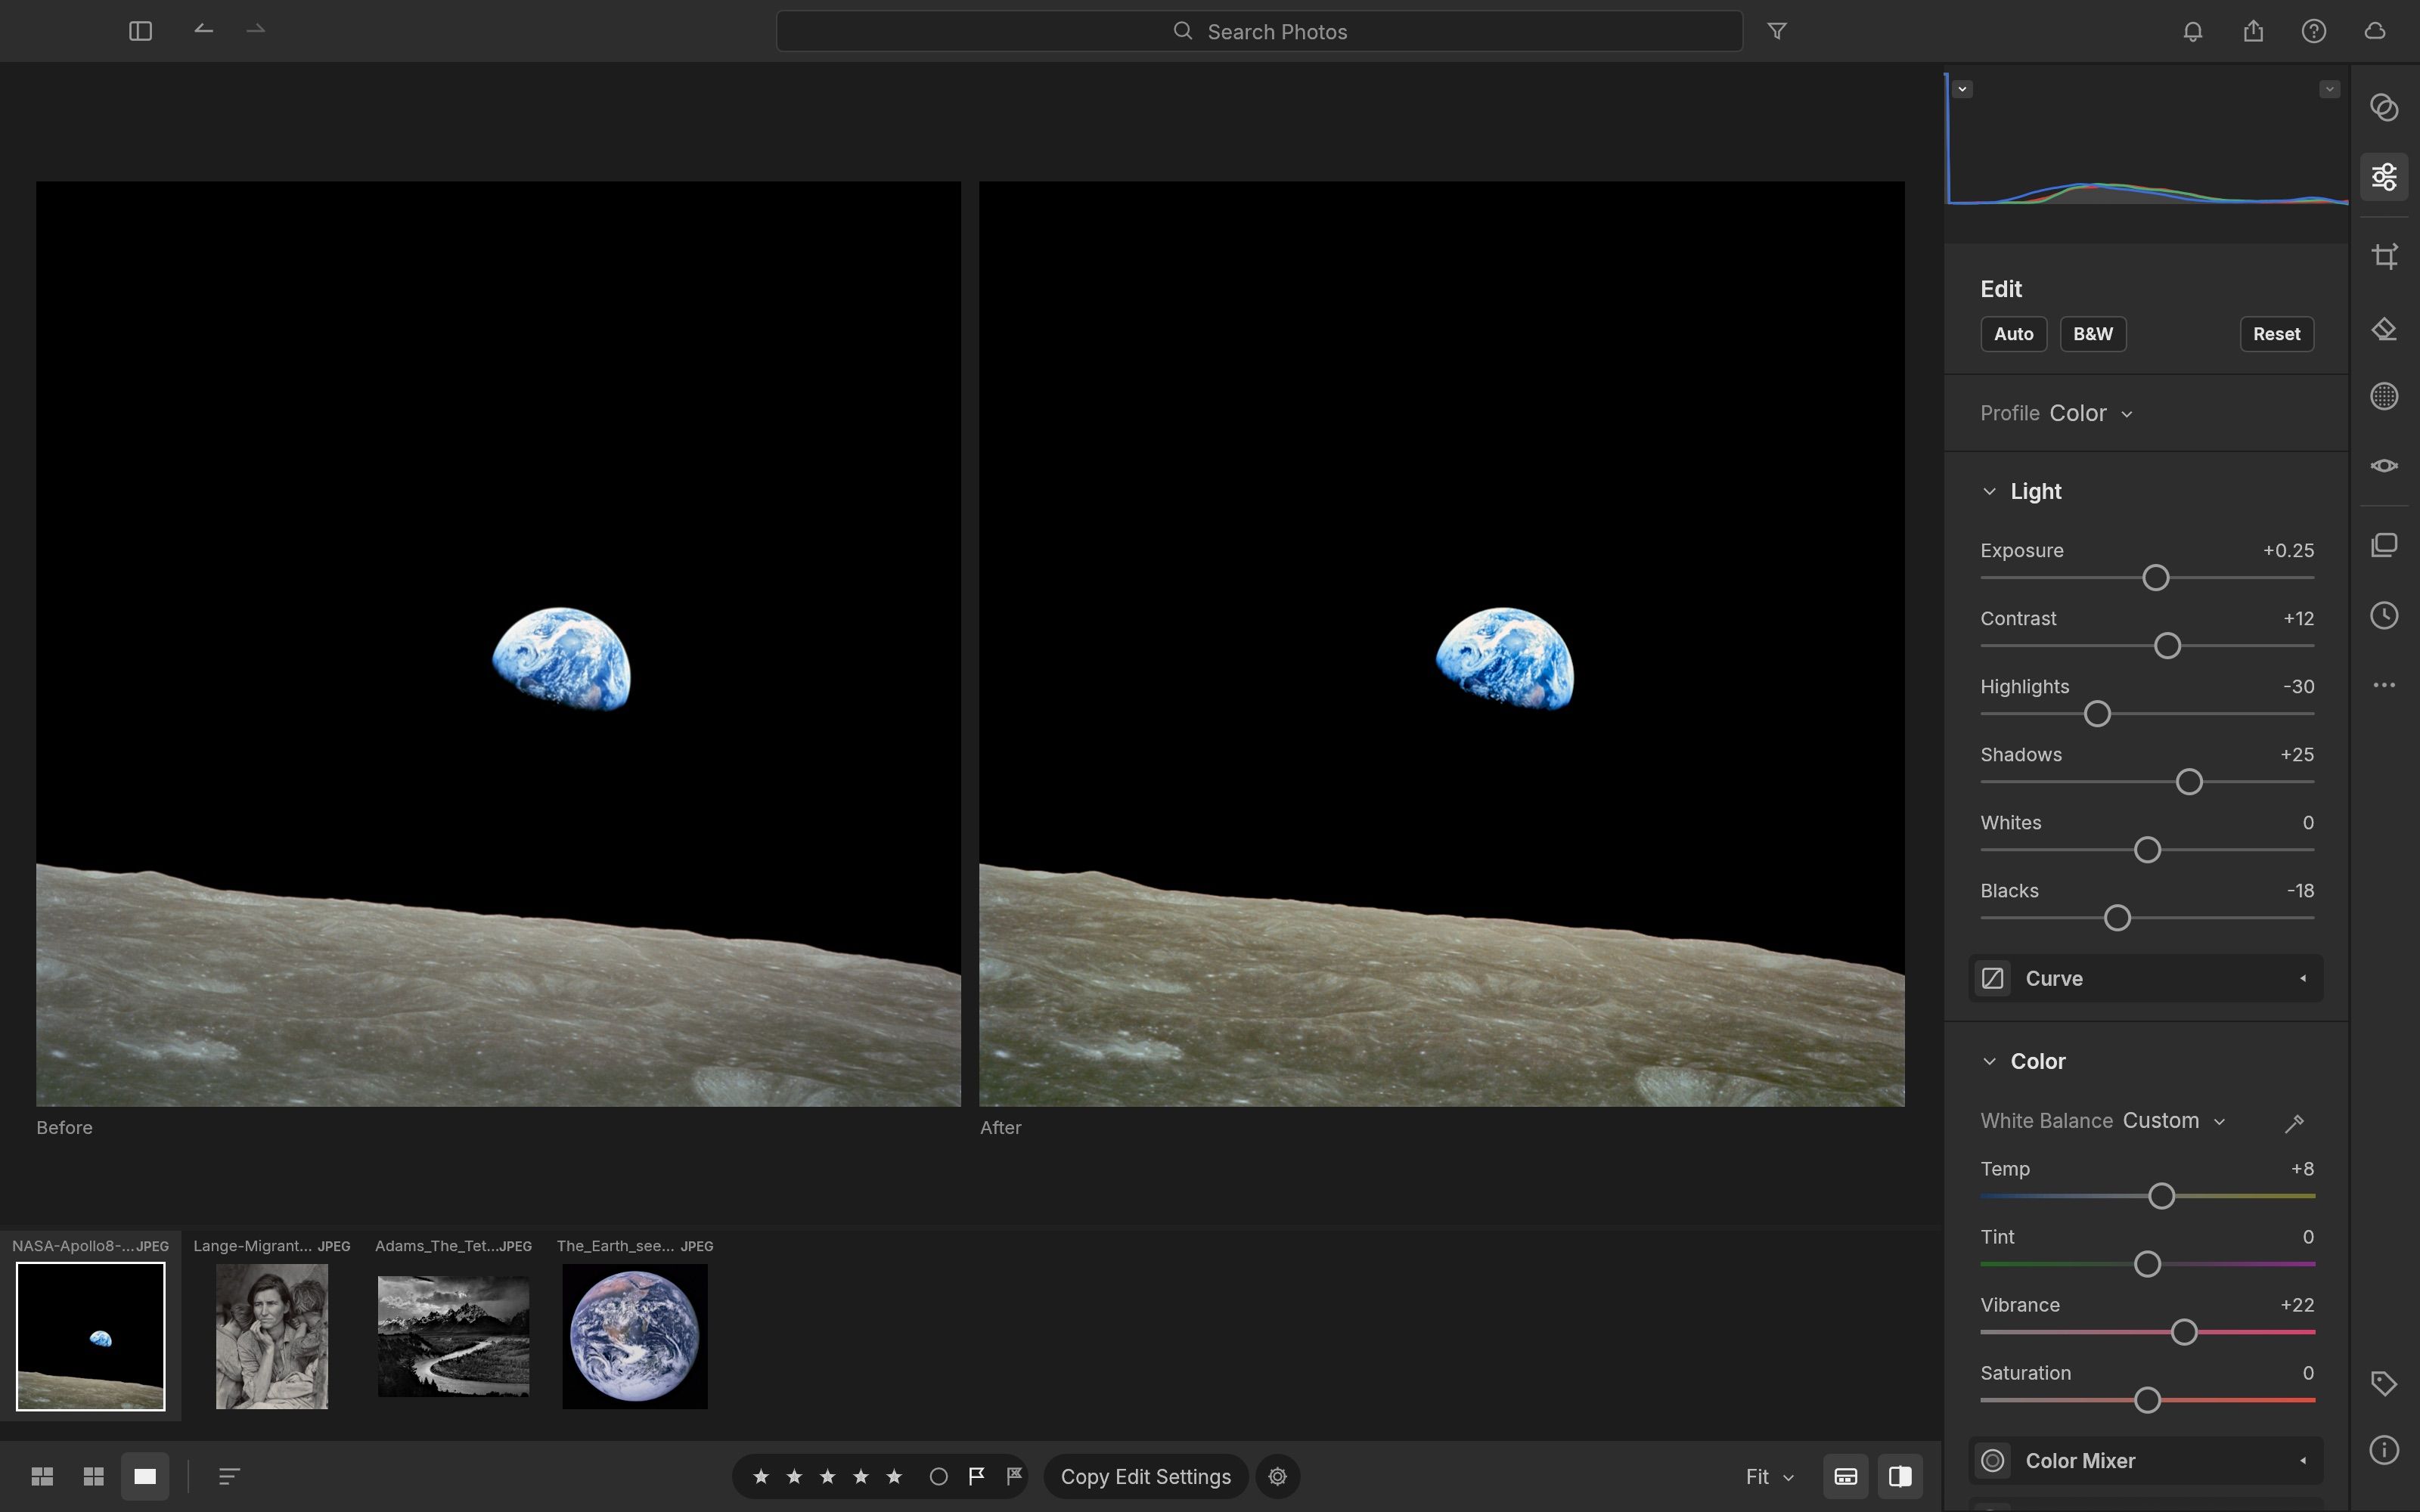This screenshot has height=1512, width=2420.
Task: Expand the Color Mixer panel
Action: tap(2146, 1461)
